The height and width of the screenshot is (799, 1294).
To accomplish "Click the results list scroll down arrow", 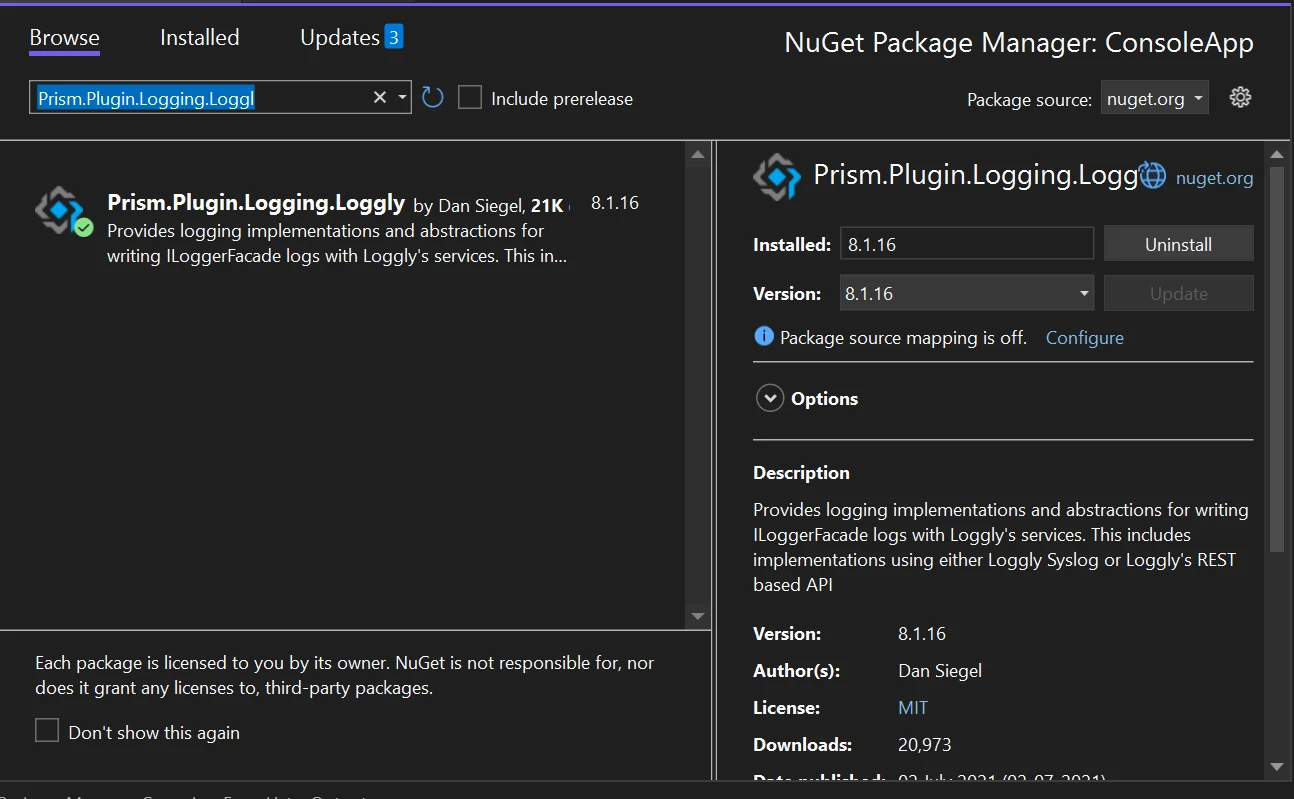I will pos(698,616).
